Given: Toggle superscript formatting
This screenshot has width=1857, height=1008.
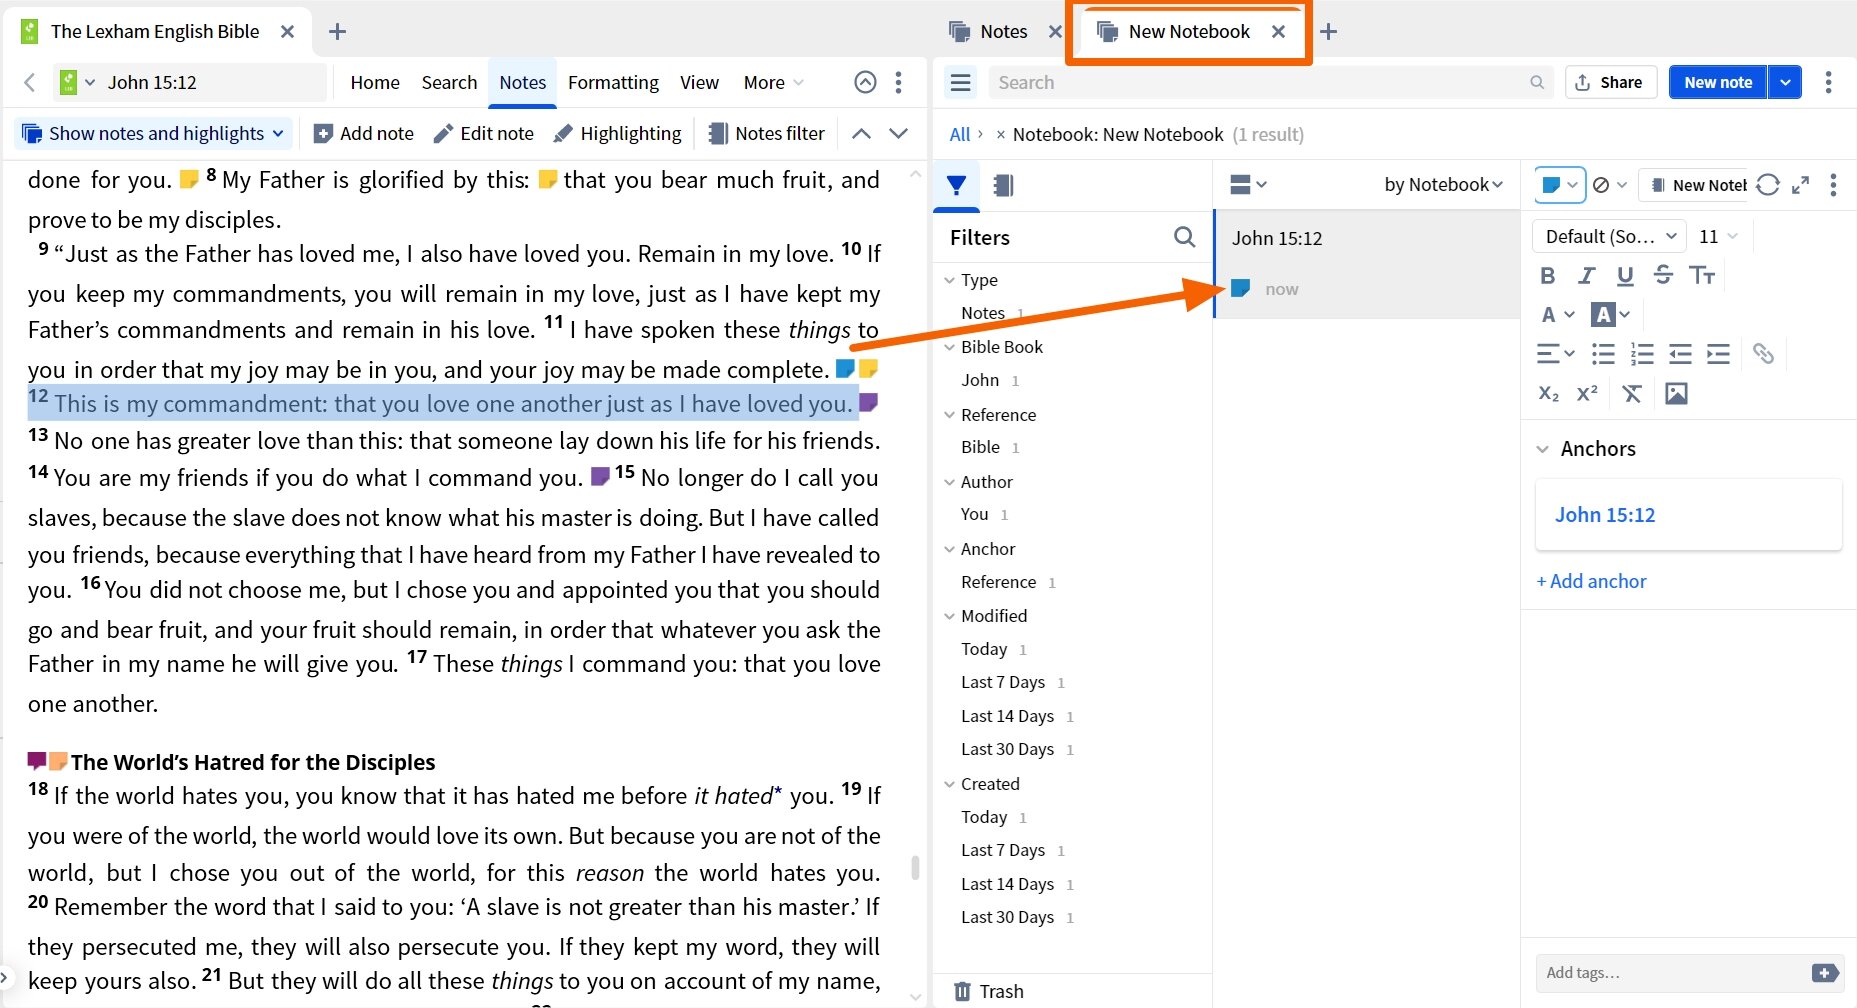Looking at the screenshot, I should 1587,393.
